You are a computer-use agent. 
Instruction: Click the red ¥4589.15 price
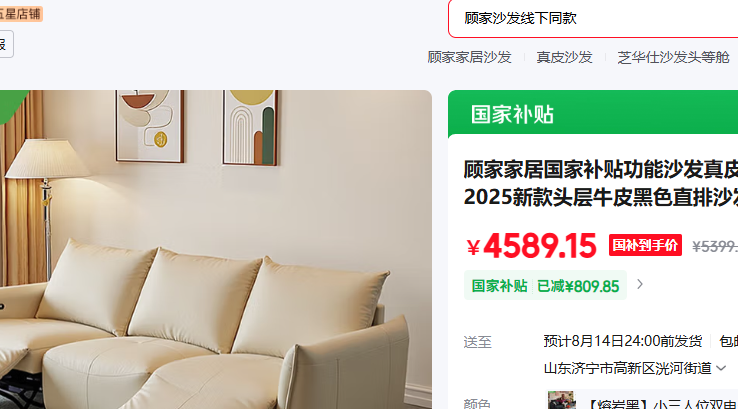point(531,246)
